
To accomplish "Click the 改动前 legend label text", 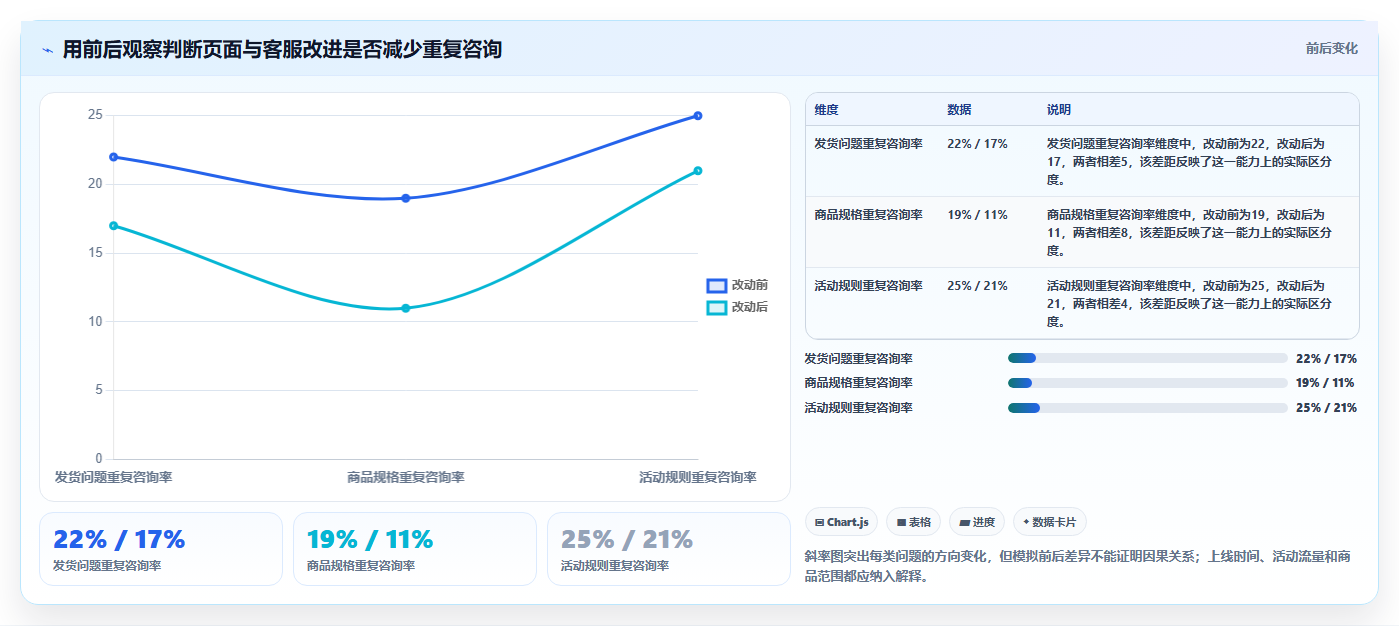I will pyautogui.click(x=750, y=286).
